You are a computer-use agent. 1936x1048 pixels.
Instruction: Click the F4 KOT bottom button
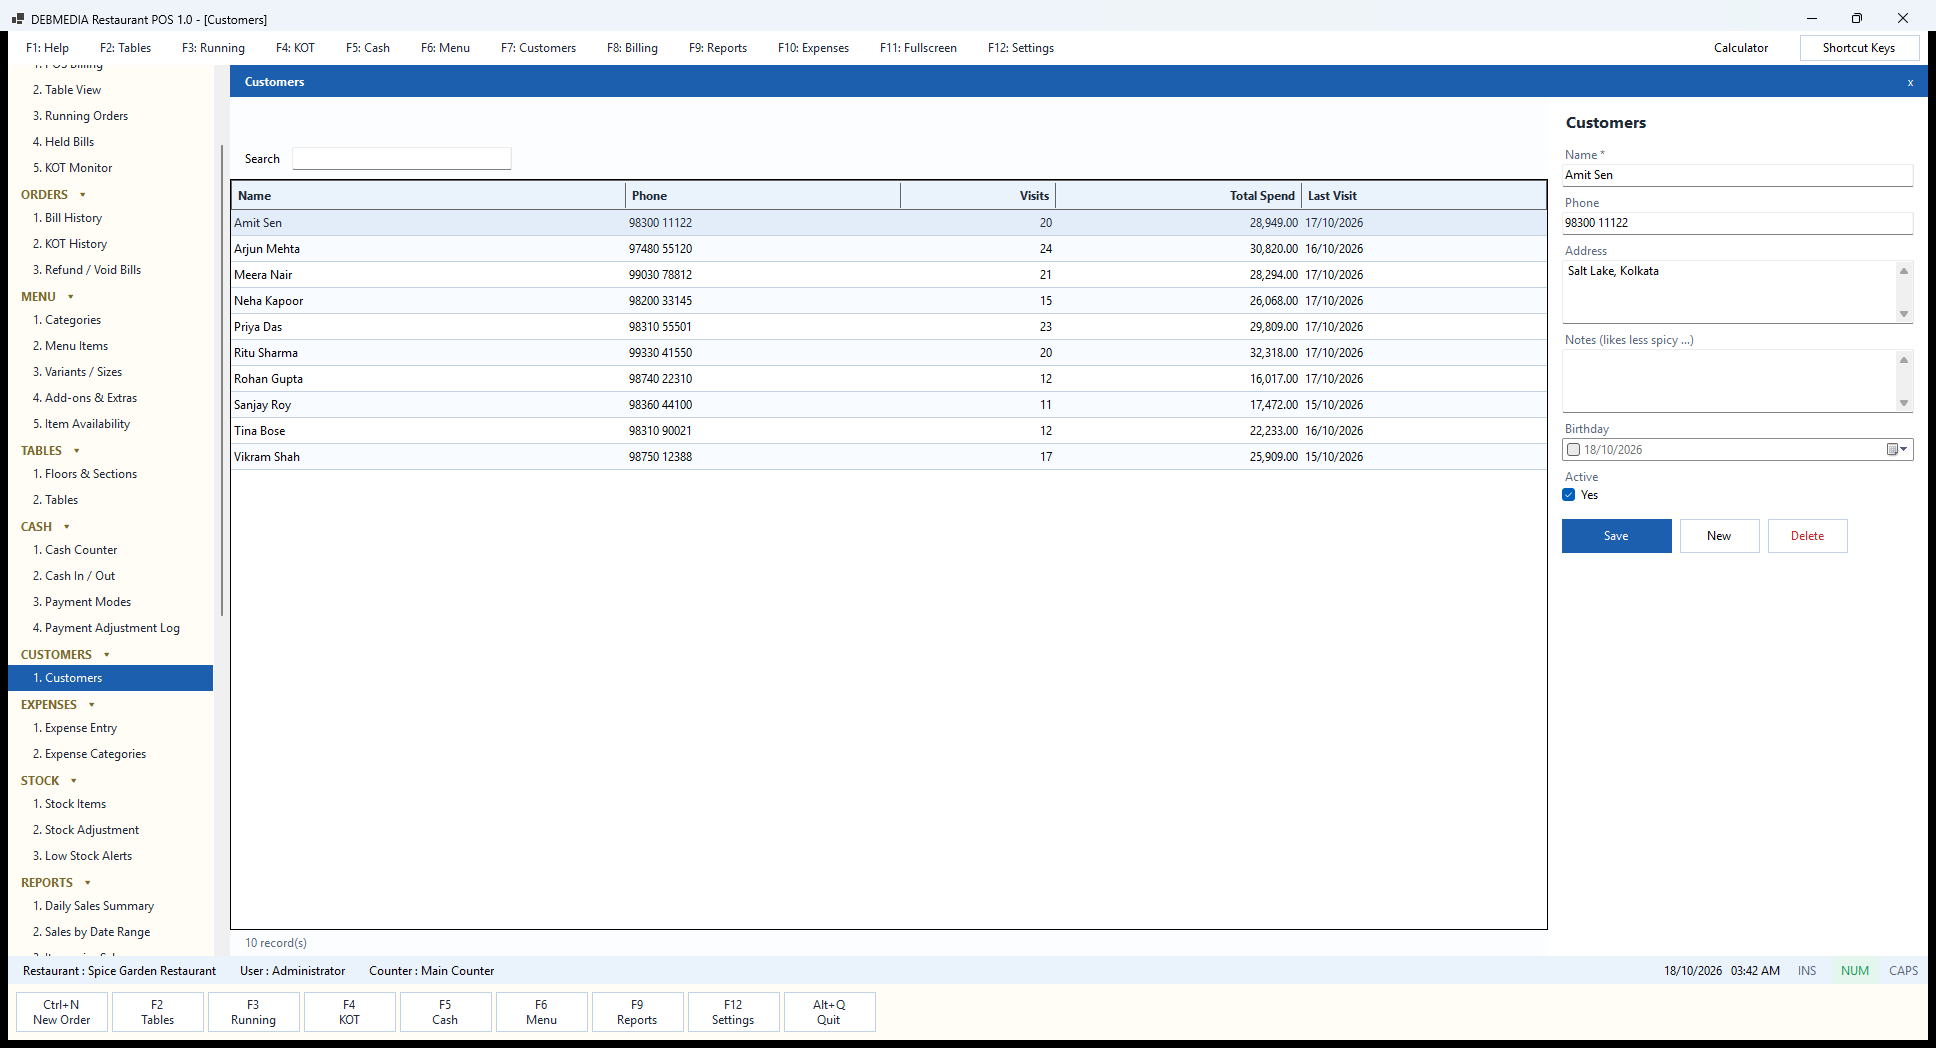tap(349, 1012)
